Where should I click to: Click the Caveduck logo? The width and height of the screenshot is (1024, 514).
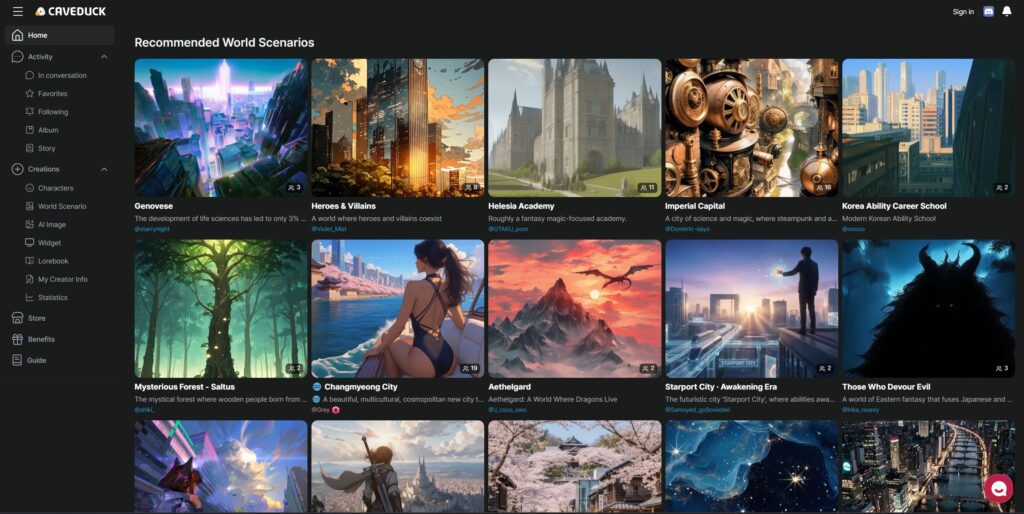[71, 11]
